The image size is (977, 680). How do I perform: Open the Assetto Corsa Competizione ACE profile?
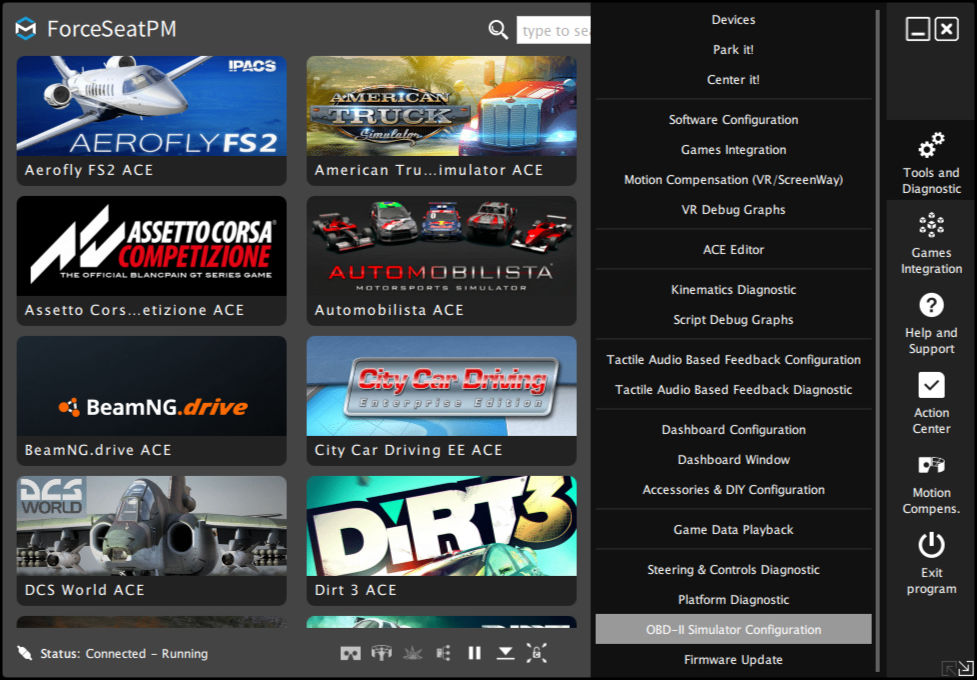pos(151,261)
